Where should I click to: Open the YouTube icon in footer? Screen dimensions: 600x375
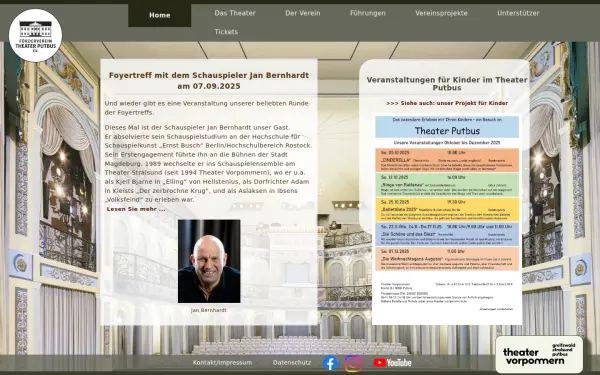coord(392,362)
